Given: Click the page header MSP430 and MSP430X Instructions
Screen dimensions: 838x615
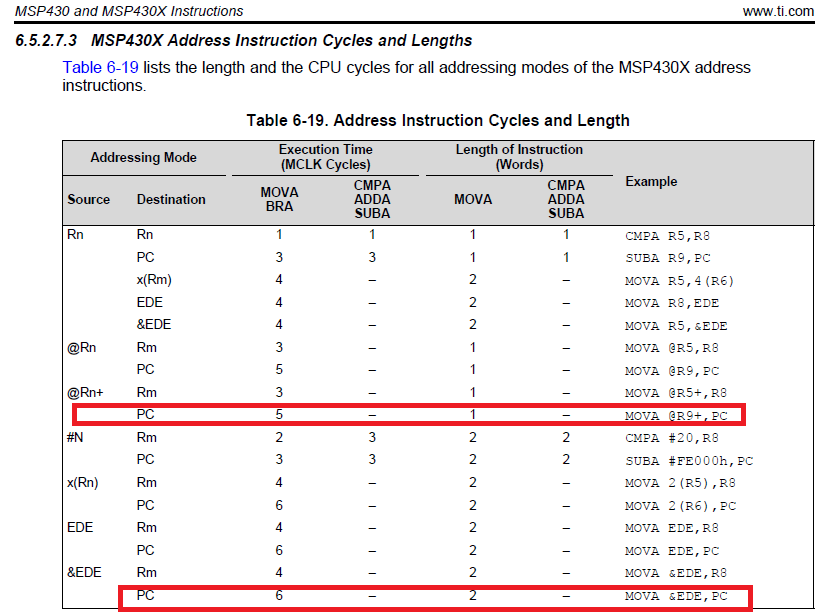Looking at the screenshot, I should point(129,11).
